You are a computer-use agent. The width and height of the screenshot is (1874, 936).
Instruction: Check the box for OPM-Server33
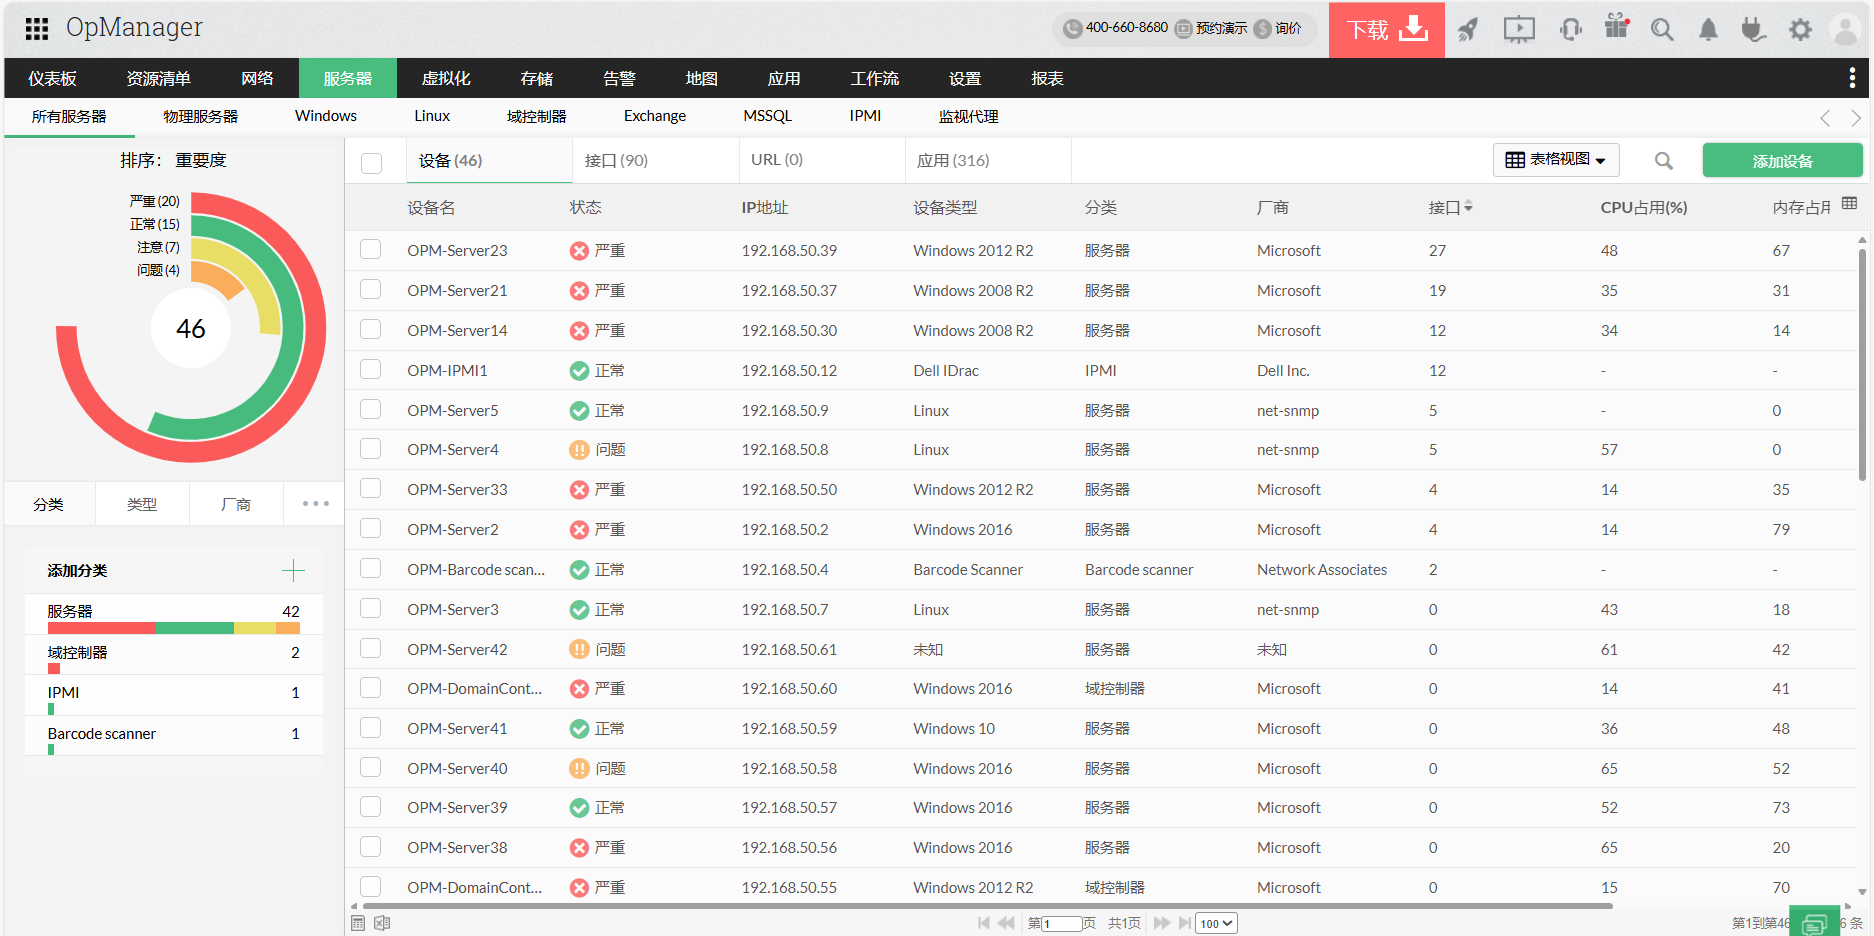371,488
